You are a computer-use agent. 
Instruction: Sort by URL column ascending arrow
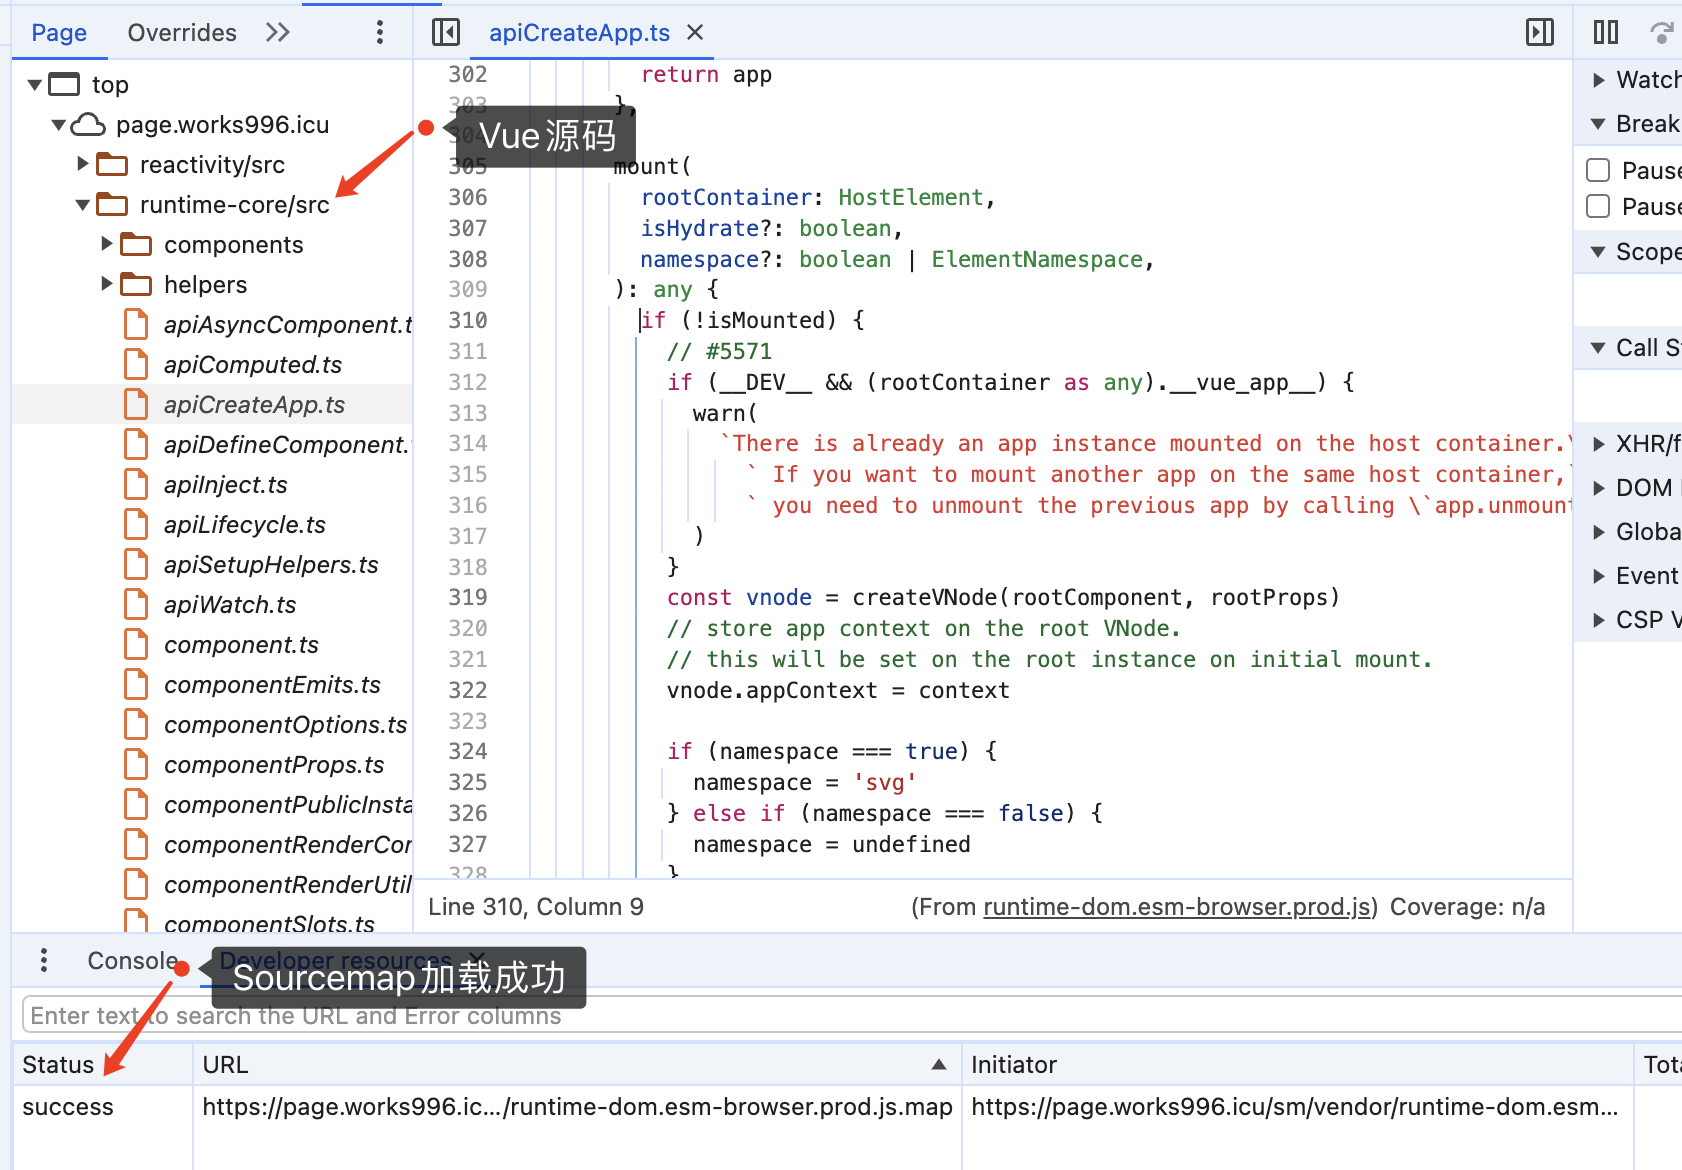pyautogui.click(x=939, y=1064)
